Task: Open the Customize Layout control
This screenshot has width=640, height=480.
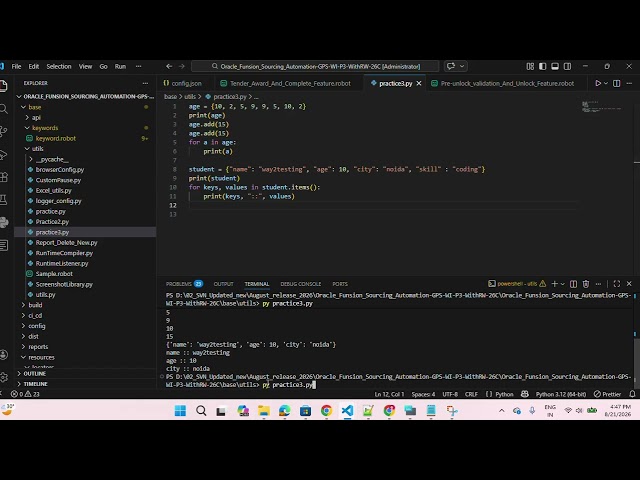Action: point(530,66)
